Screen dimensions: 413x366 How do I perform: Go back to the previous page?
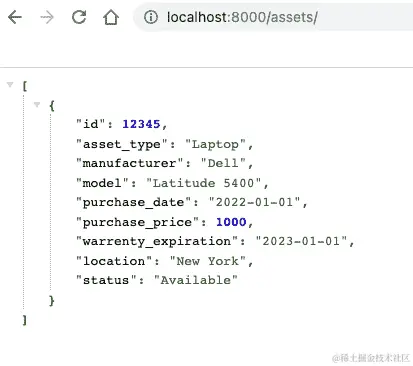(15, 17)
